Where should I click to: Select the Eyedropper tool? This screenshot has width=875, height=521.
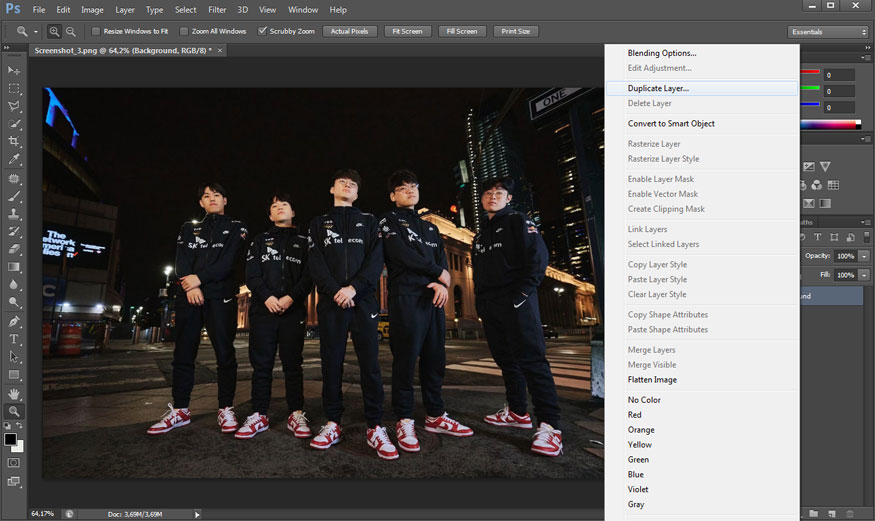point(13,159)
